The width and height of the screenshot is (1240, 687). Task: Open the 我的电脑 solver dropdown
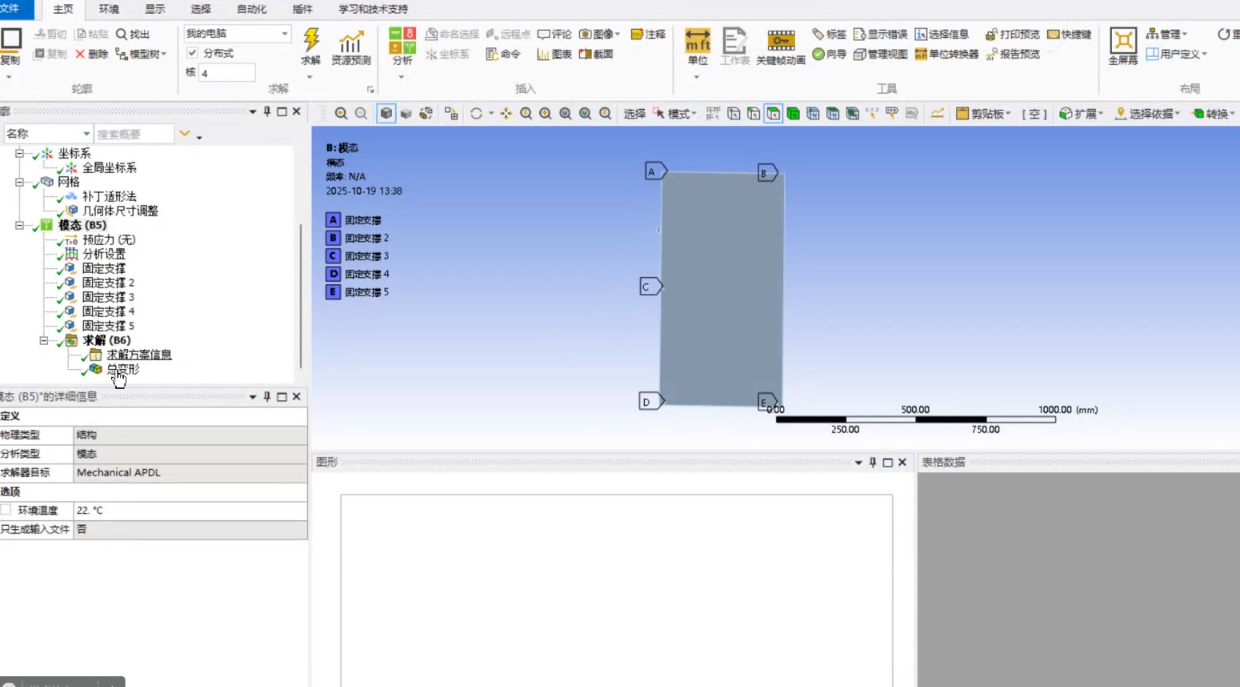(x=285, y=34)
